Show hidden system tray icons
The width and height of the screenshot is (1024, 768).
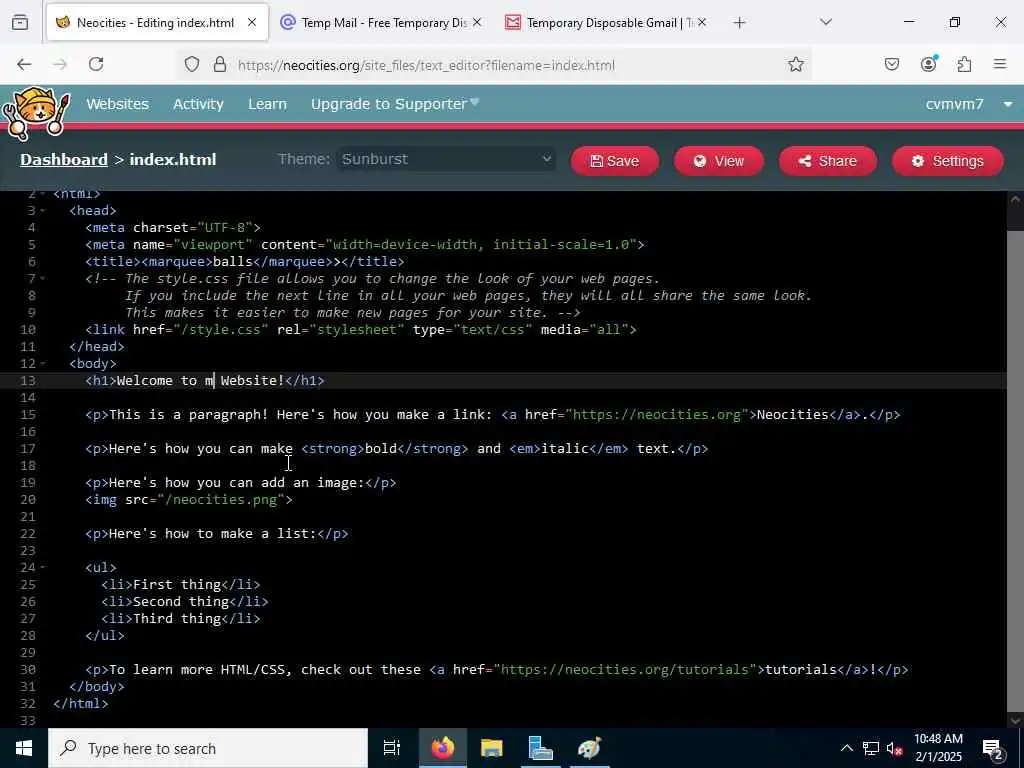pyautogui.click(x=846, y=748)
